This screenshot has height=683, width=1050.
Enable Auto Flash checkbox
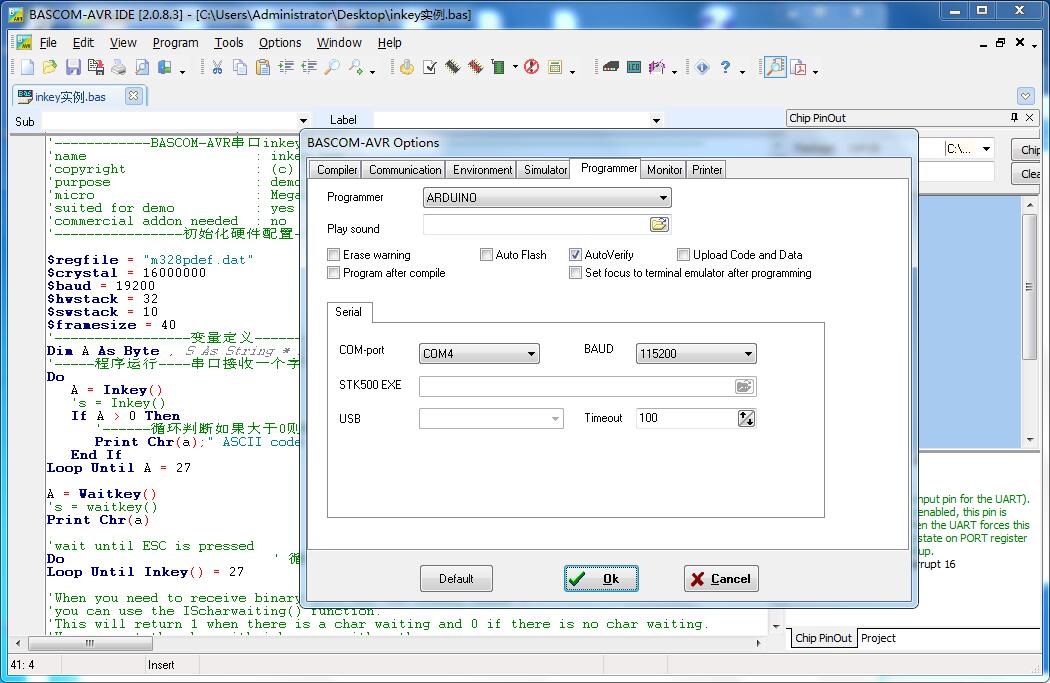(x=486, y=254)
